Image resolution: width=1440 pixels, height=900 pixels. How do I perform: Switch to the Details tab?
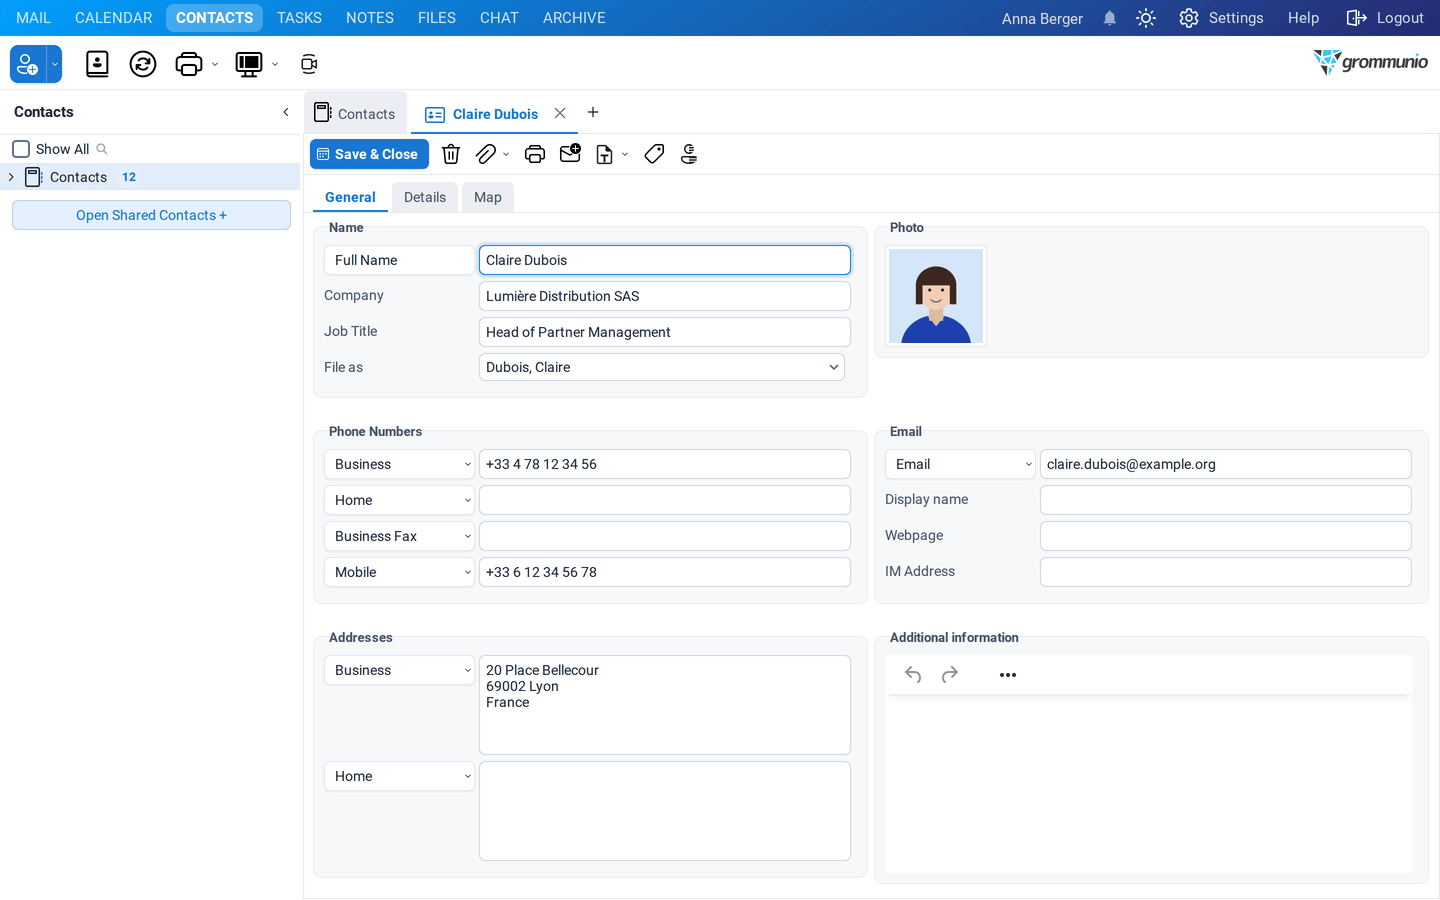(x=425, y=197)
